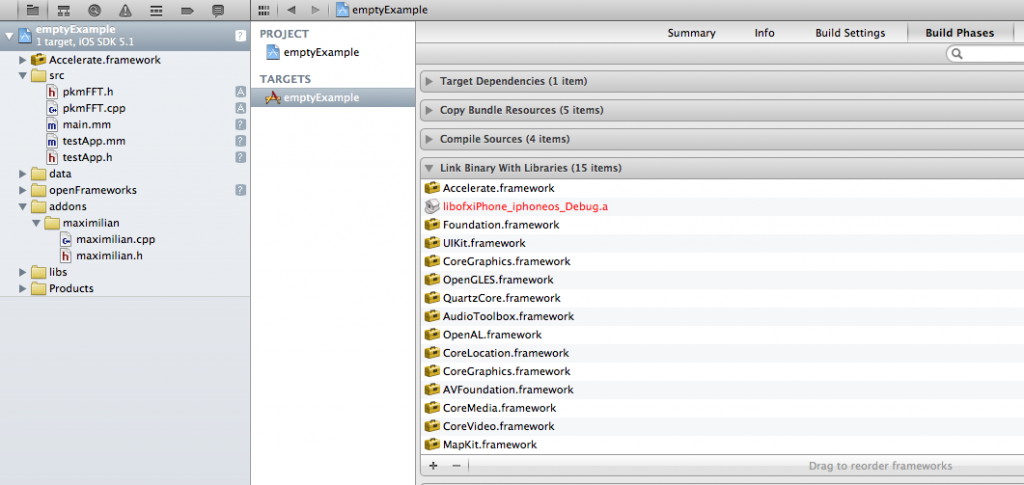Open the Breakpoint navigator

(187, 10)
